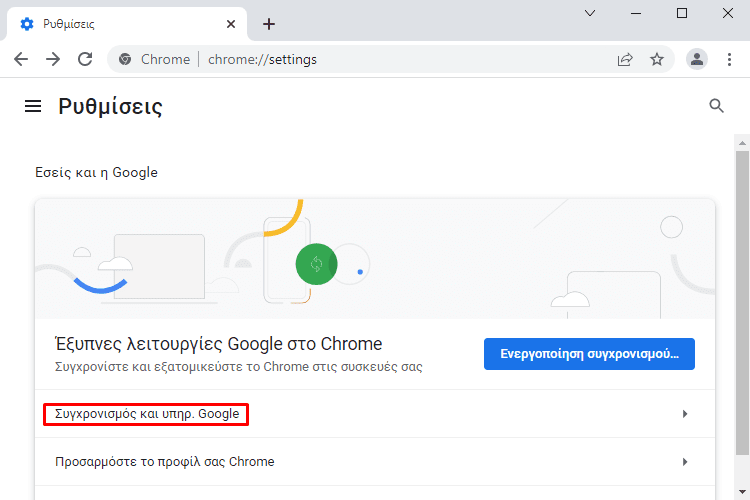Minimize the Chrome window
Image resolution: width=750 pixels, height=500 pixels.
click(x=636, y=13)
